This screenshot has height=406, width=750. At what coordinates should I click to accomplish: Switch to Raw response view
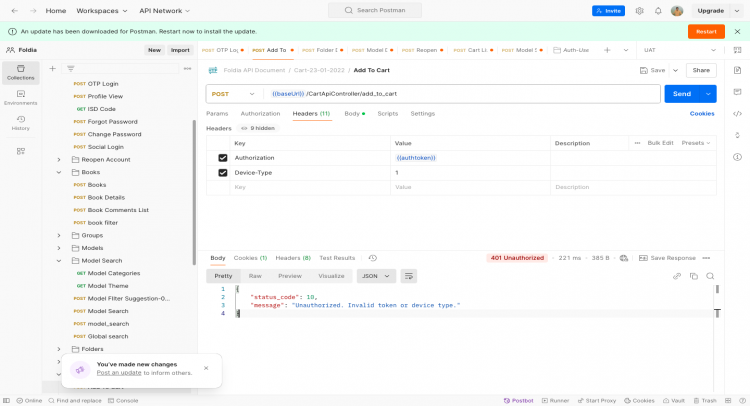tap(255, 276)
